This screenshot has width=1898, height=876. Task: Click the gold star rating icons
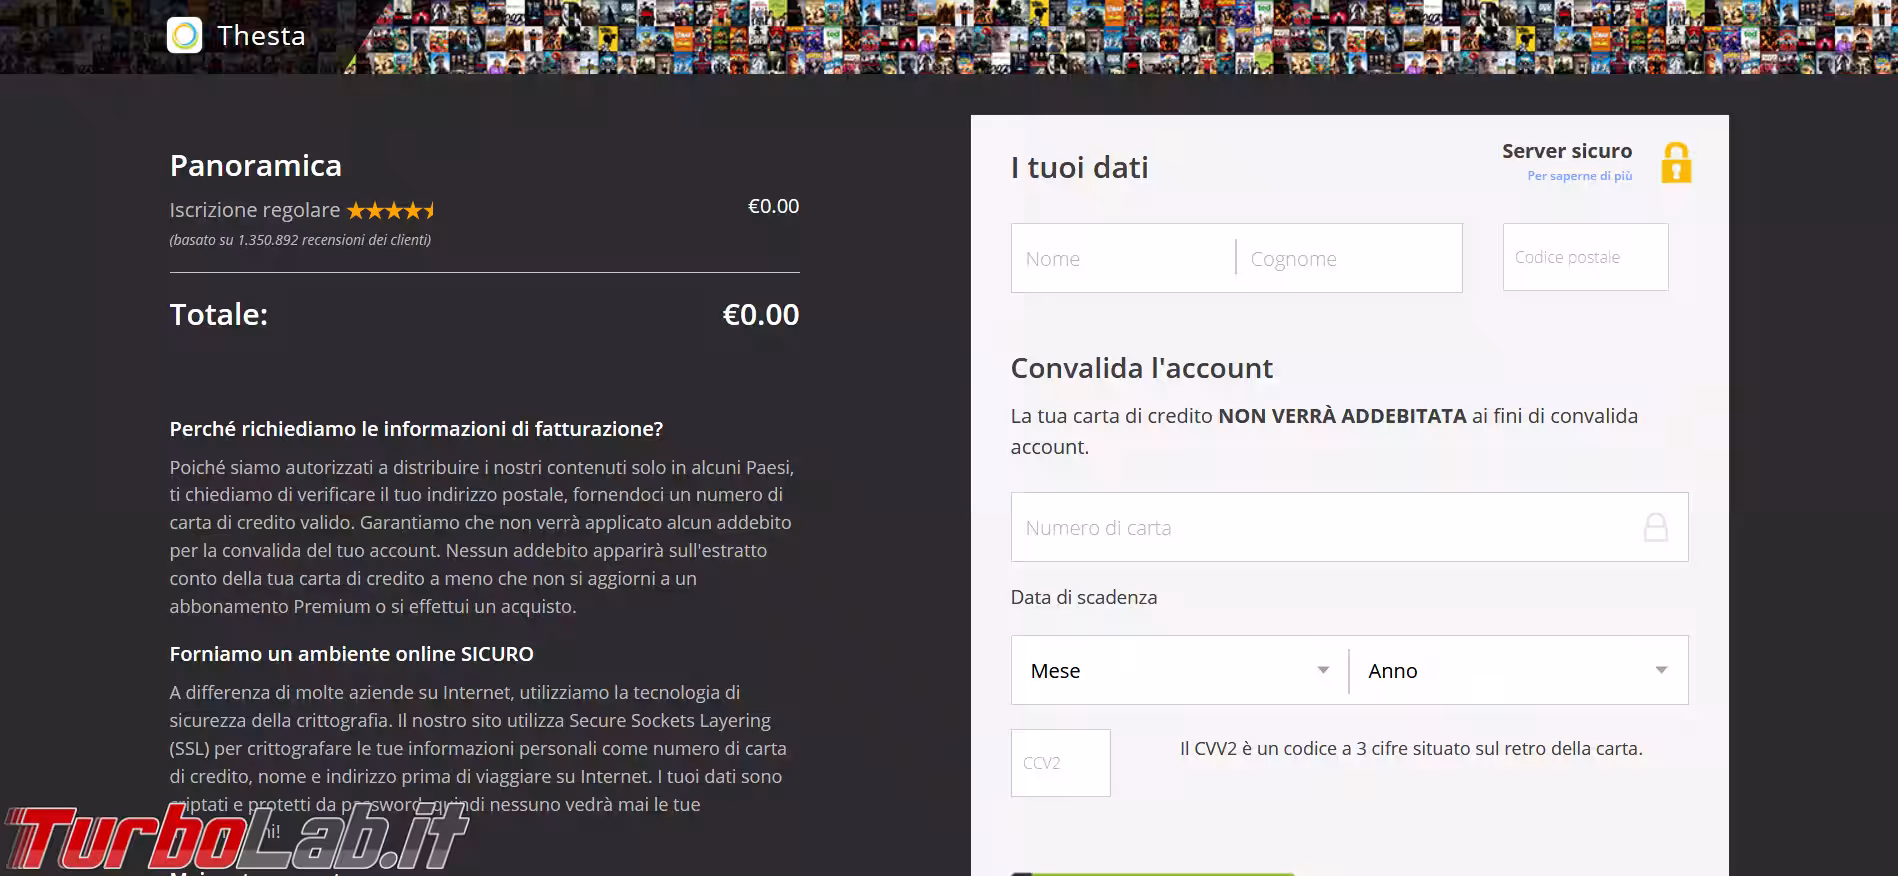click(391, 210)
